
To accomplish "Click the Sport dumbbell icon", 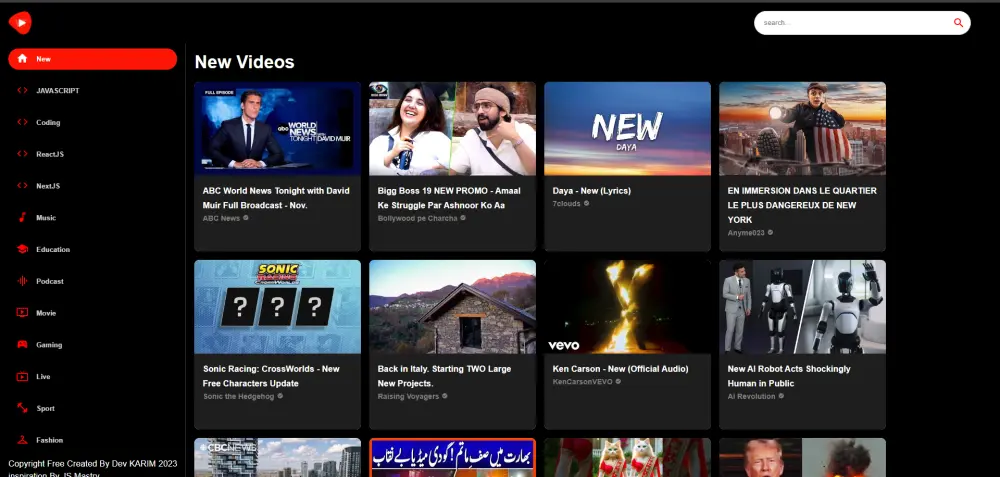I will [x=22, y=408].
